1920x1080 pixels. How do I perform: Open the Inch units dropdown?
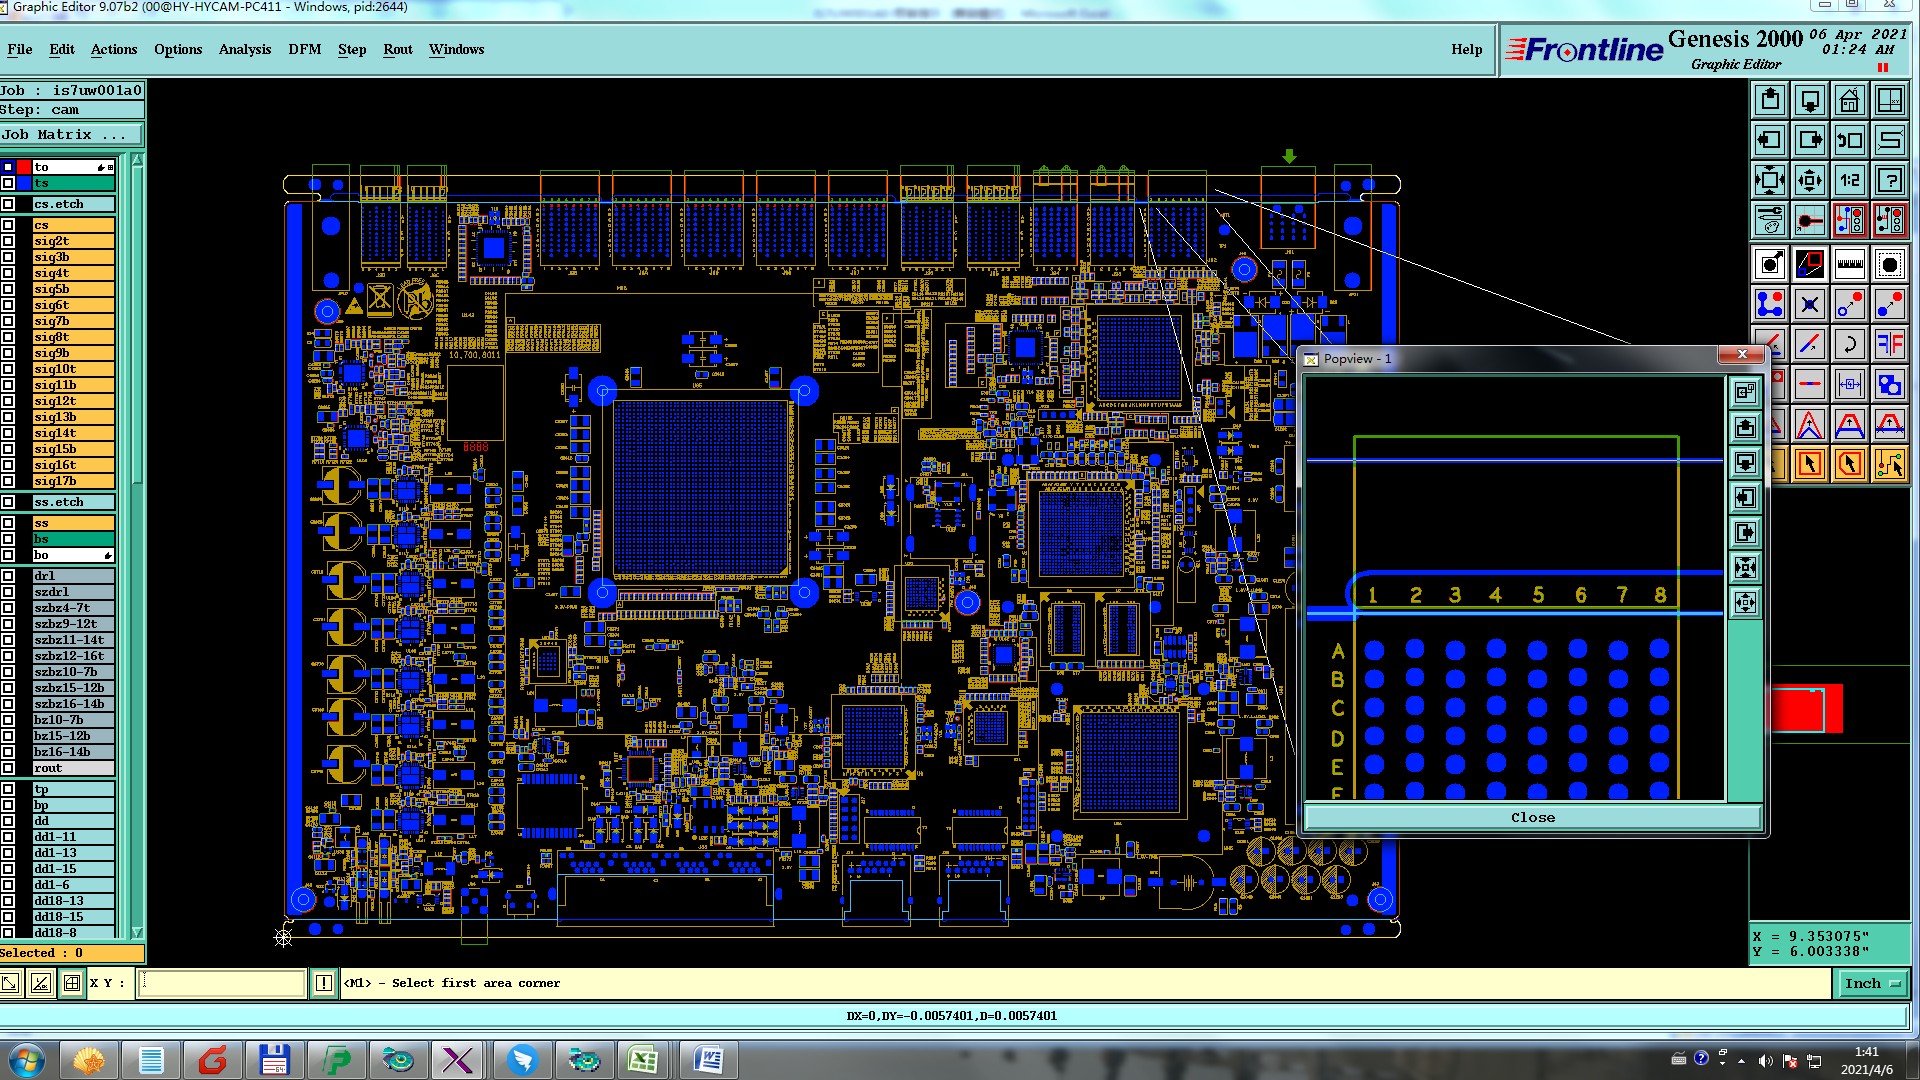click(1871, 984)
